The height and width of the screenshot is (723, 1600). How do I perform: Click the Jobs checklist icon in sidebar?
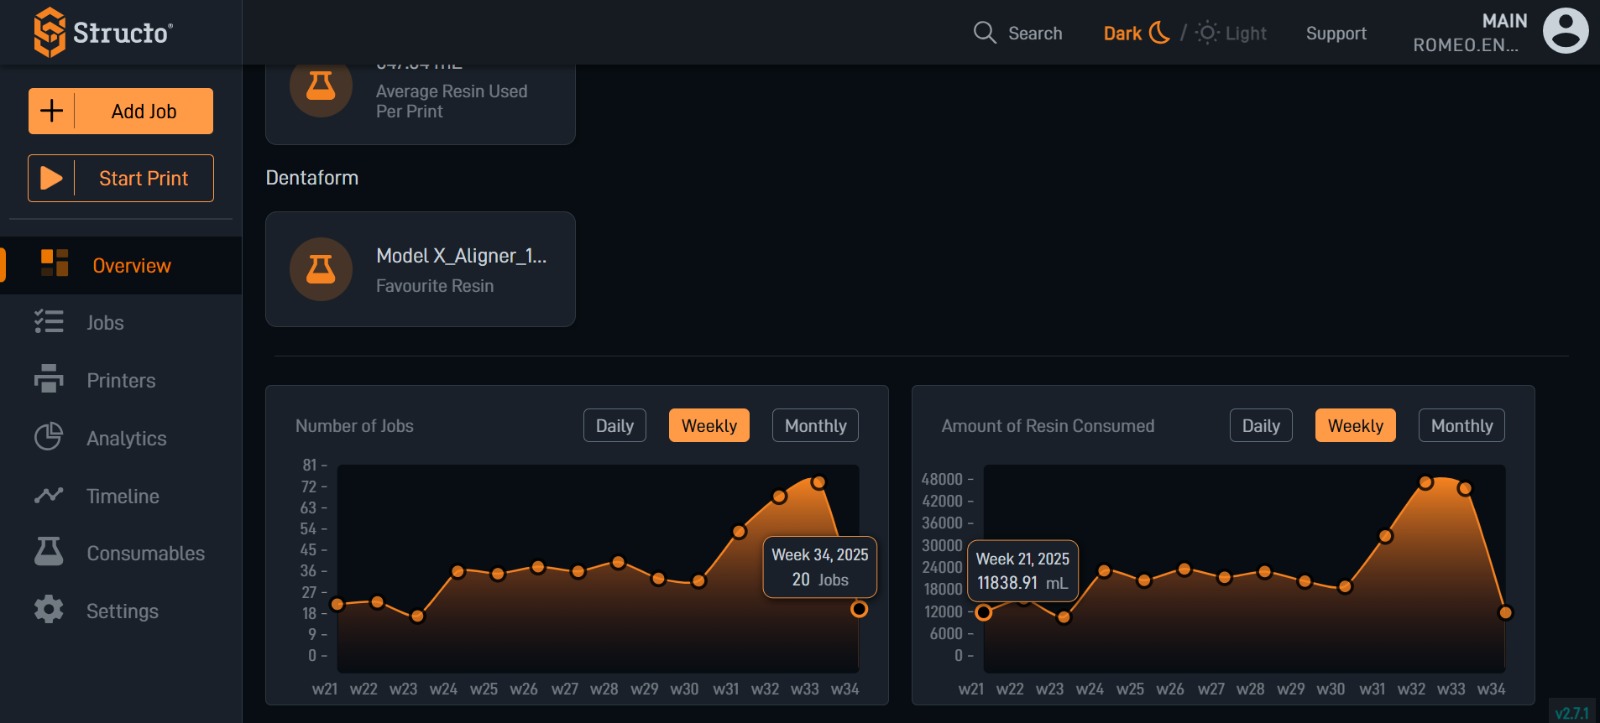(x=48, y=322)
